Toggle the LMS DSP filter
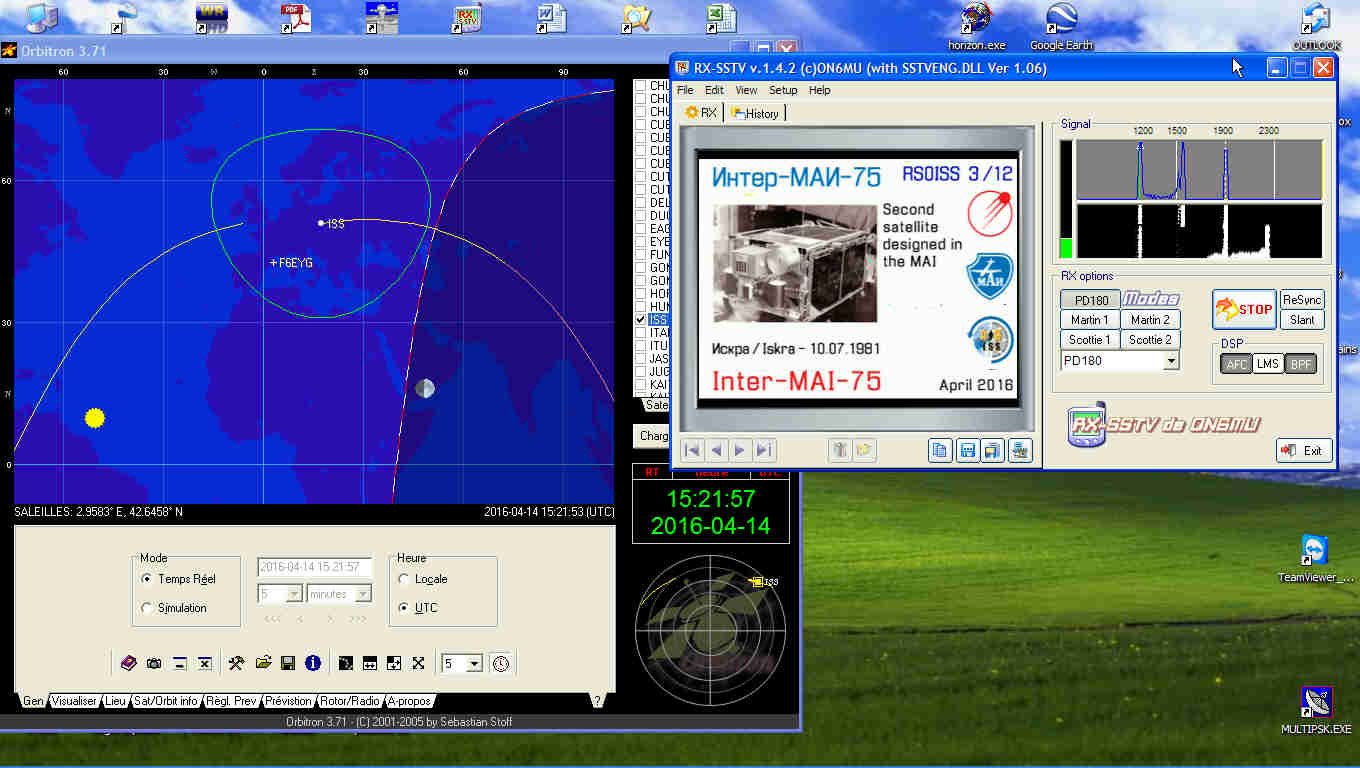This screenshot has width=1360, height=768. click(x=1268, y=364)
